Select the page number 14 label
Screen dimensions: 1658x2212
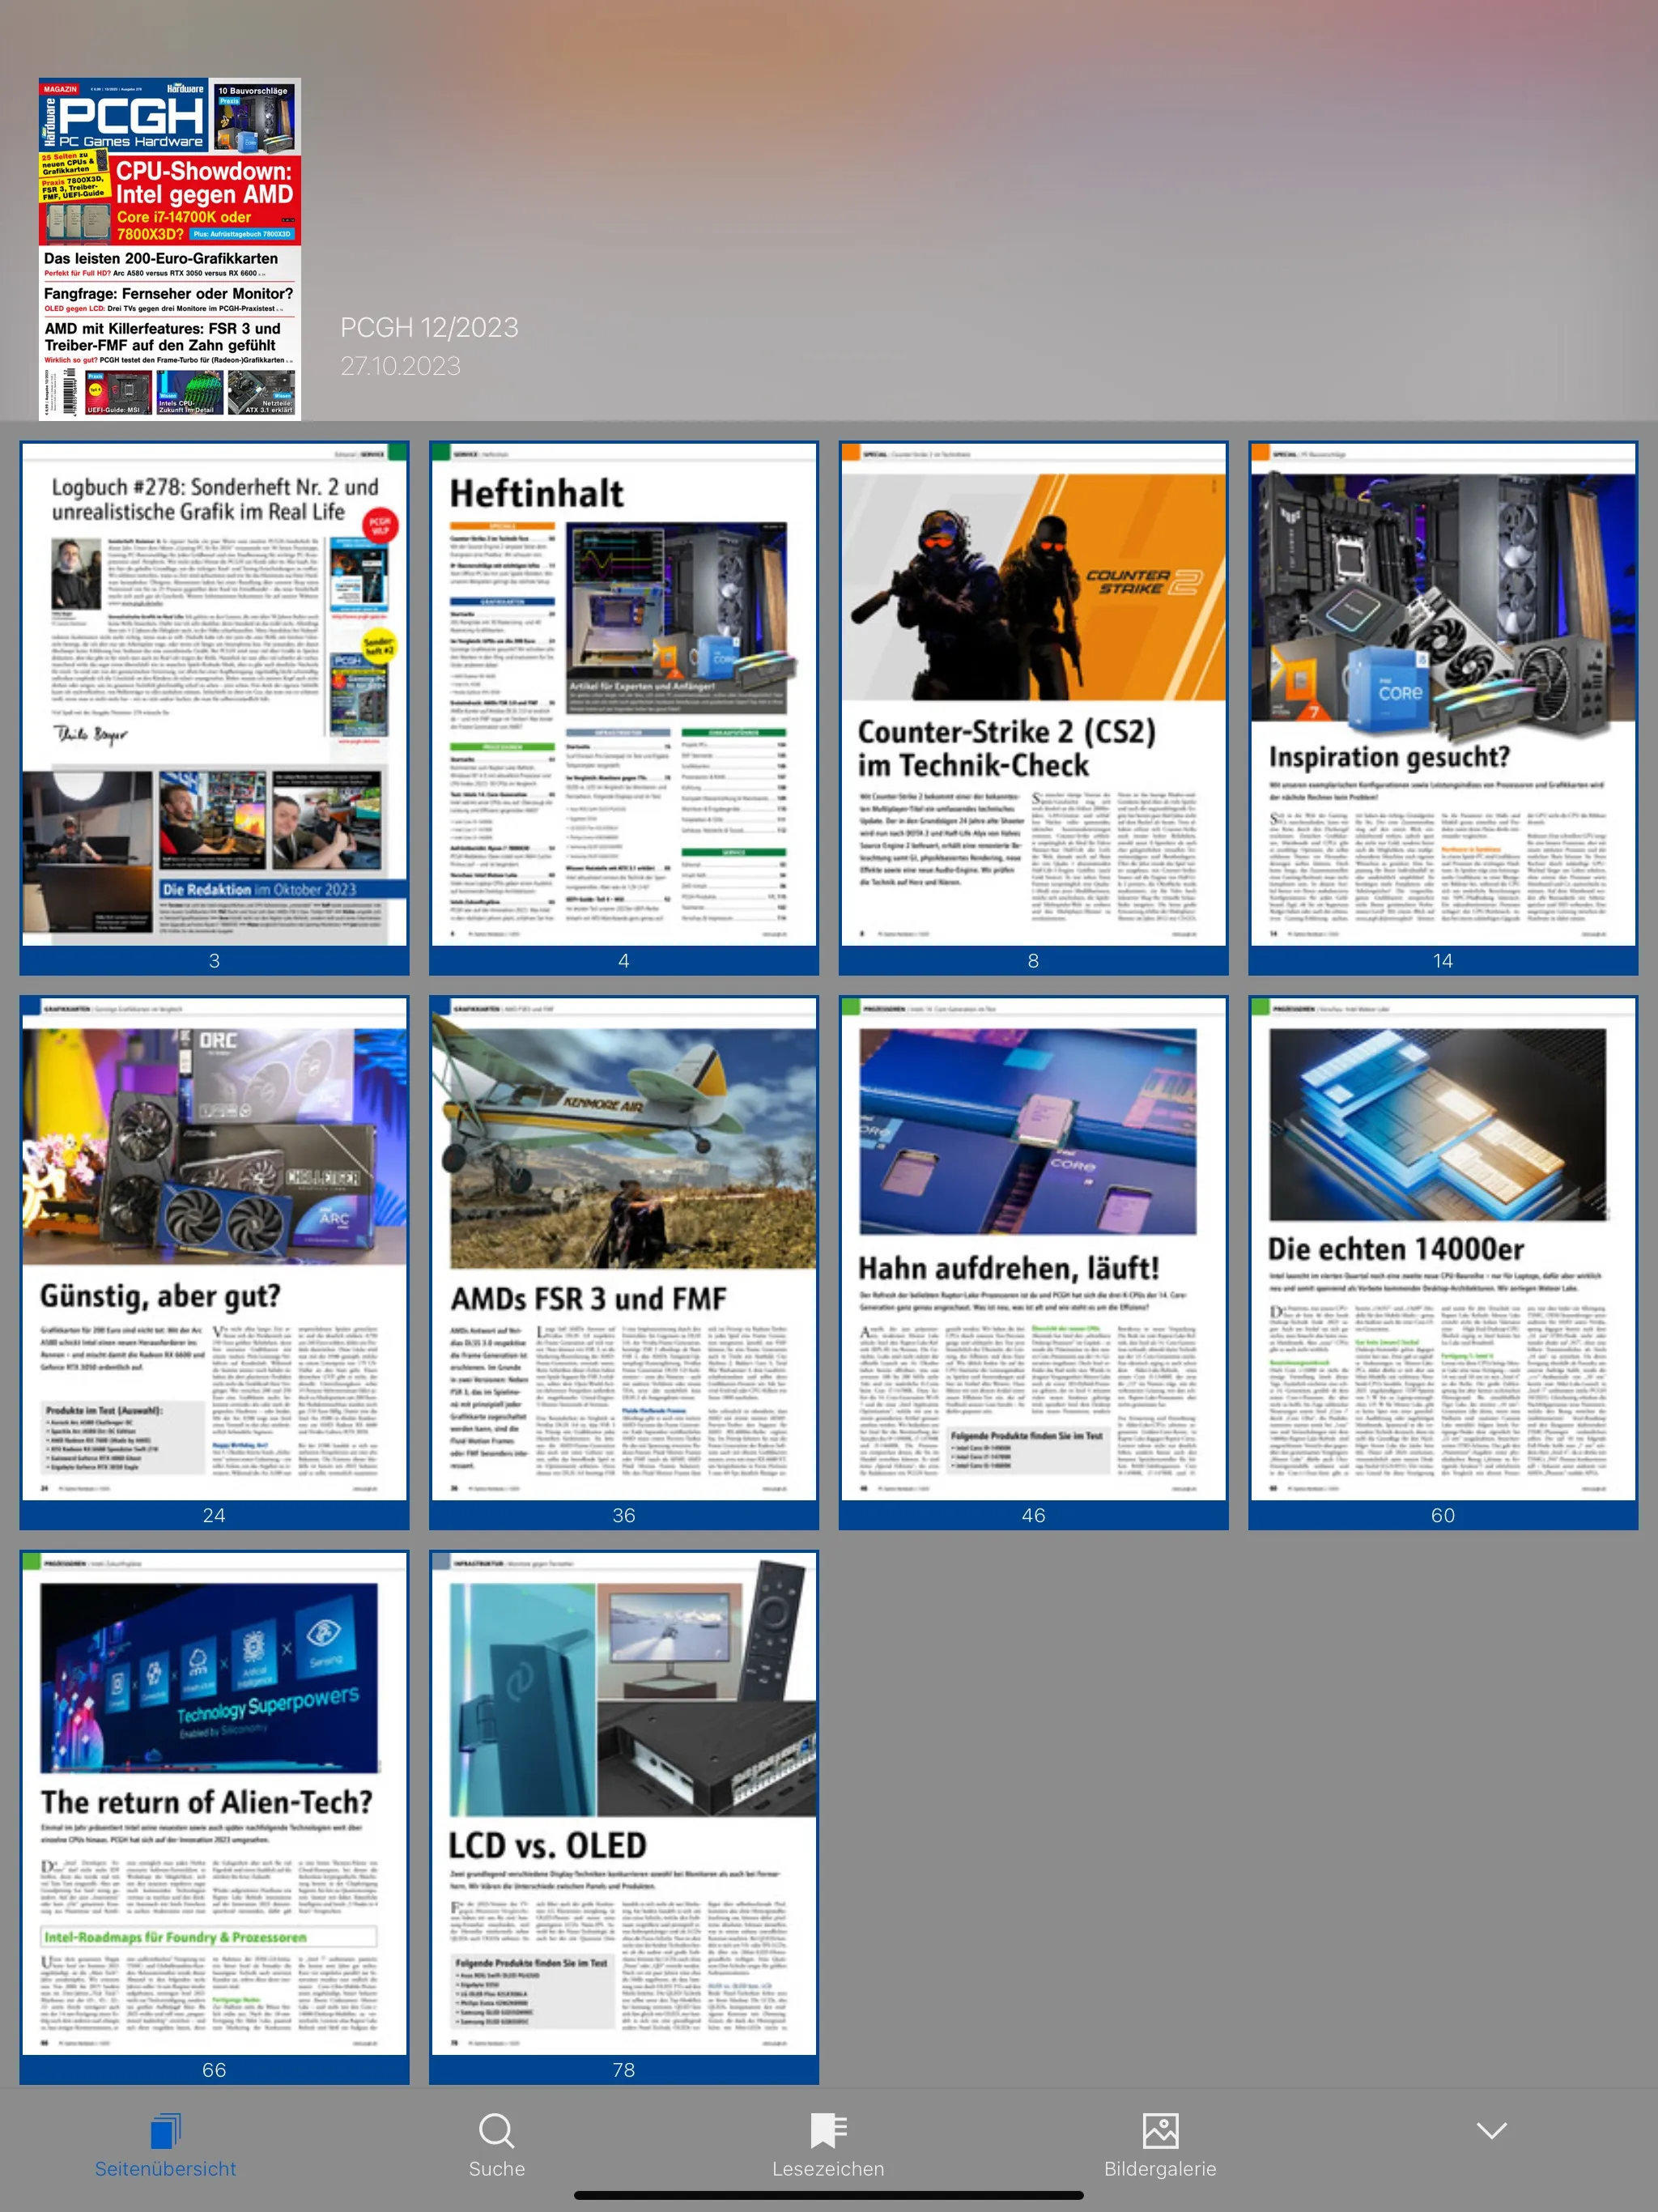pyautogui.click(x=1443, y=961)
